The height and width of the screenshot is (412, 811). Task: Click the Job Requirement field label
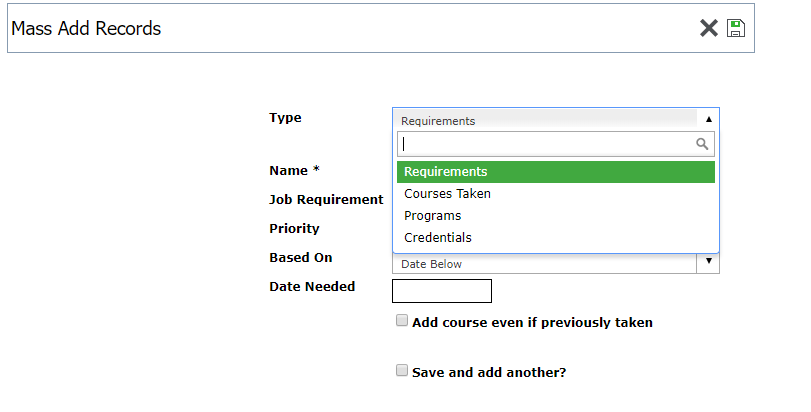326,200
